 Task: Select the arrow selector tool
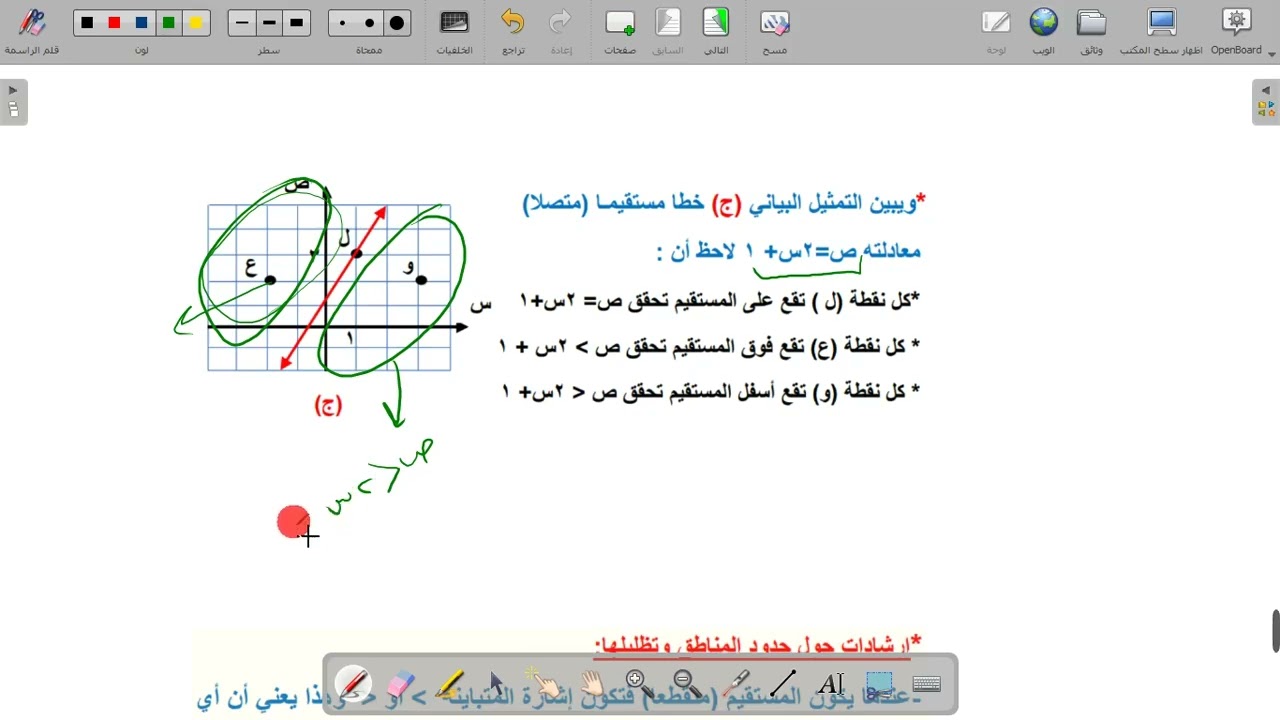[496, 685]
